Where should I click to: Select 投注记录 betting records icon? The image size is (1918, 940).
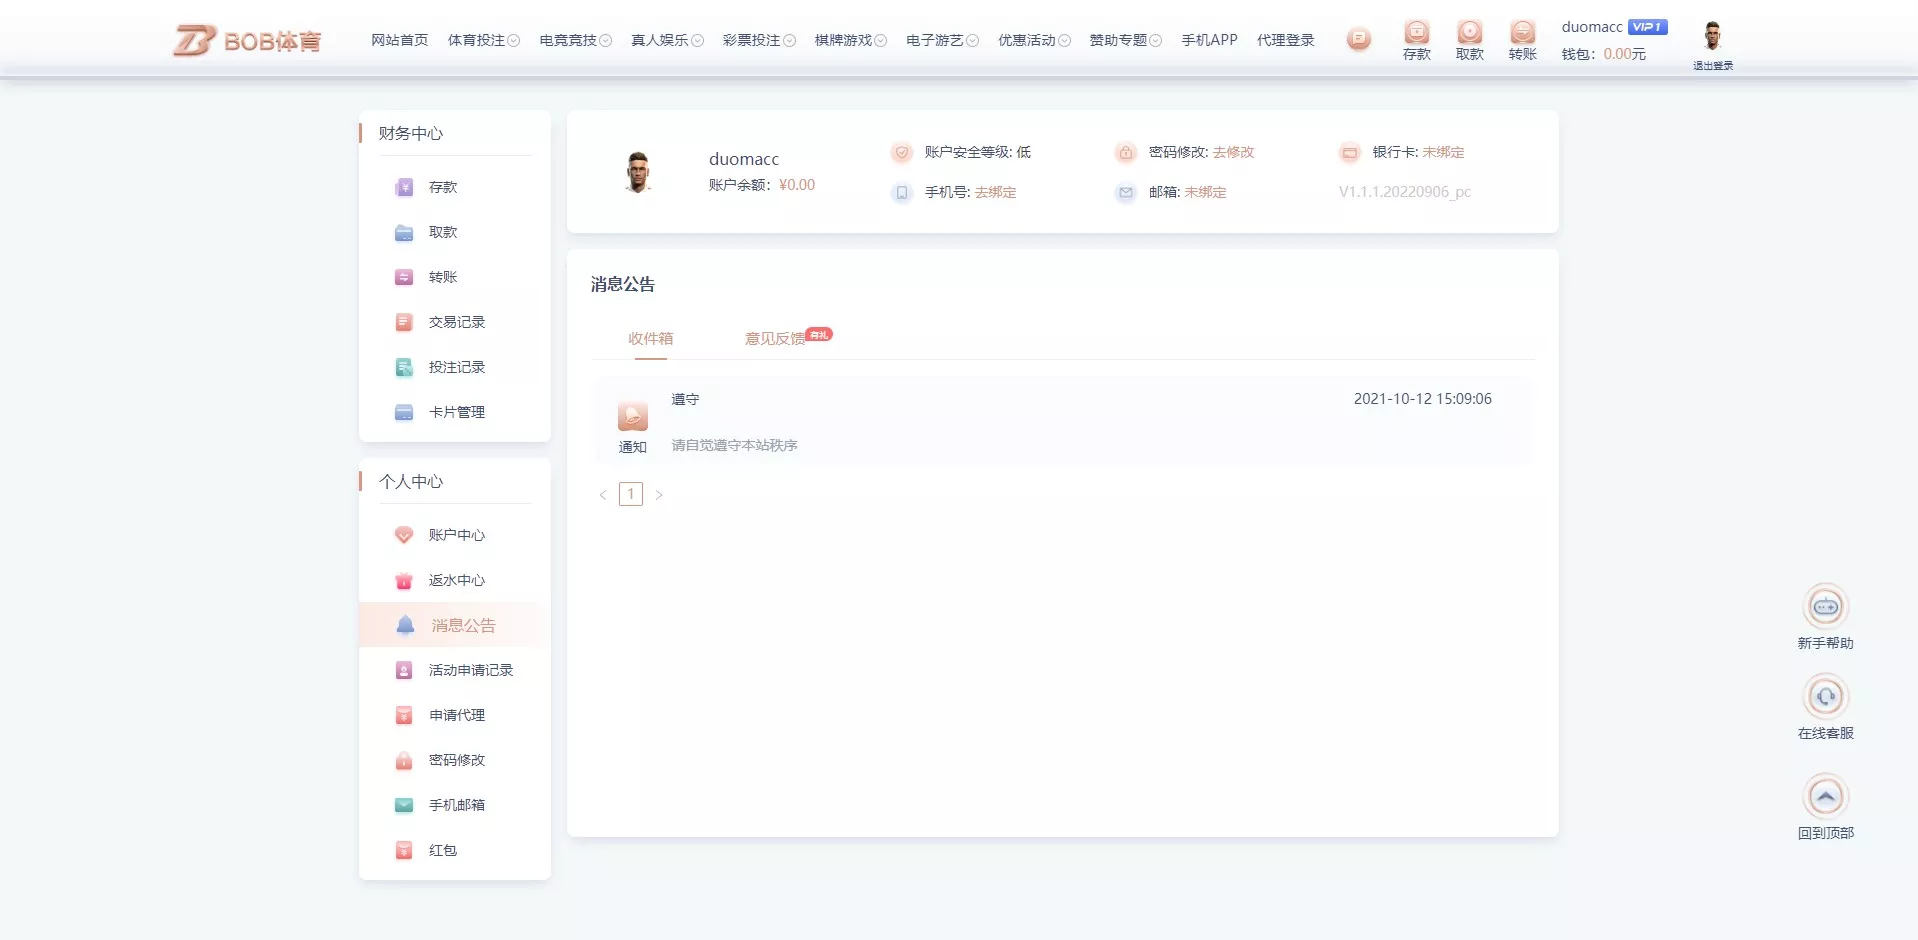[x=456, y=367]
